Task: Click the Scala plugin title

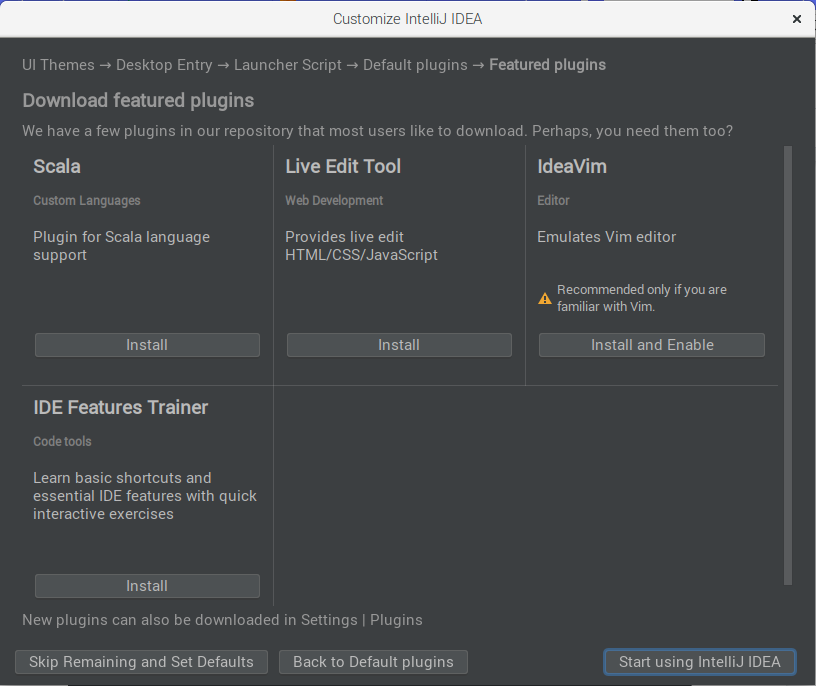Action: click(x=57, y=167)
